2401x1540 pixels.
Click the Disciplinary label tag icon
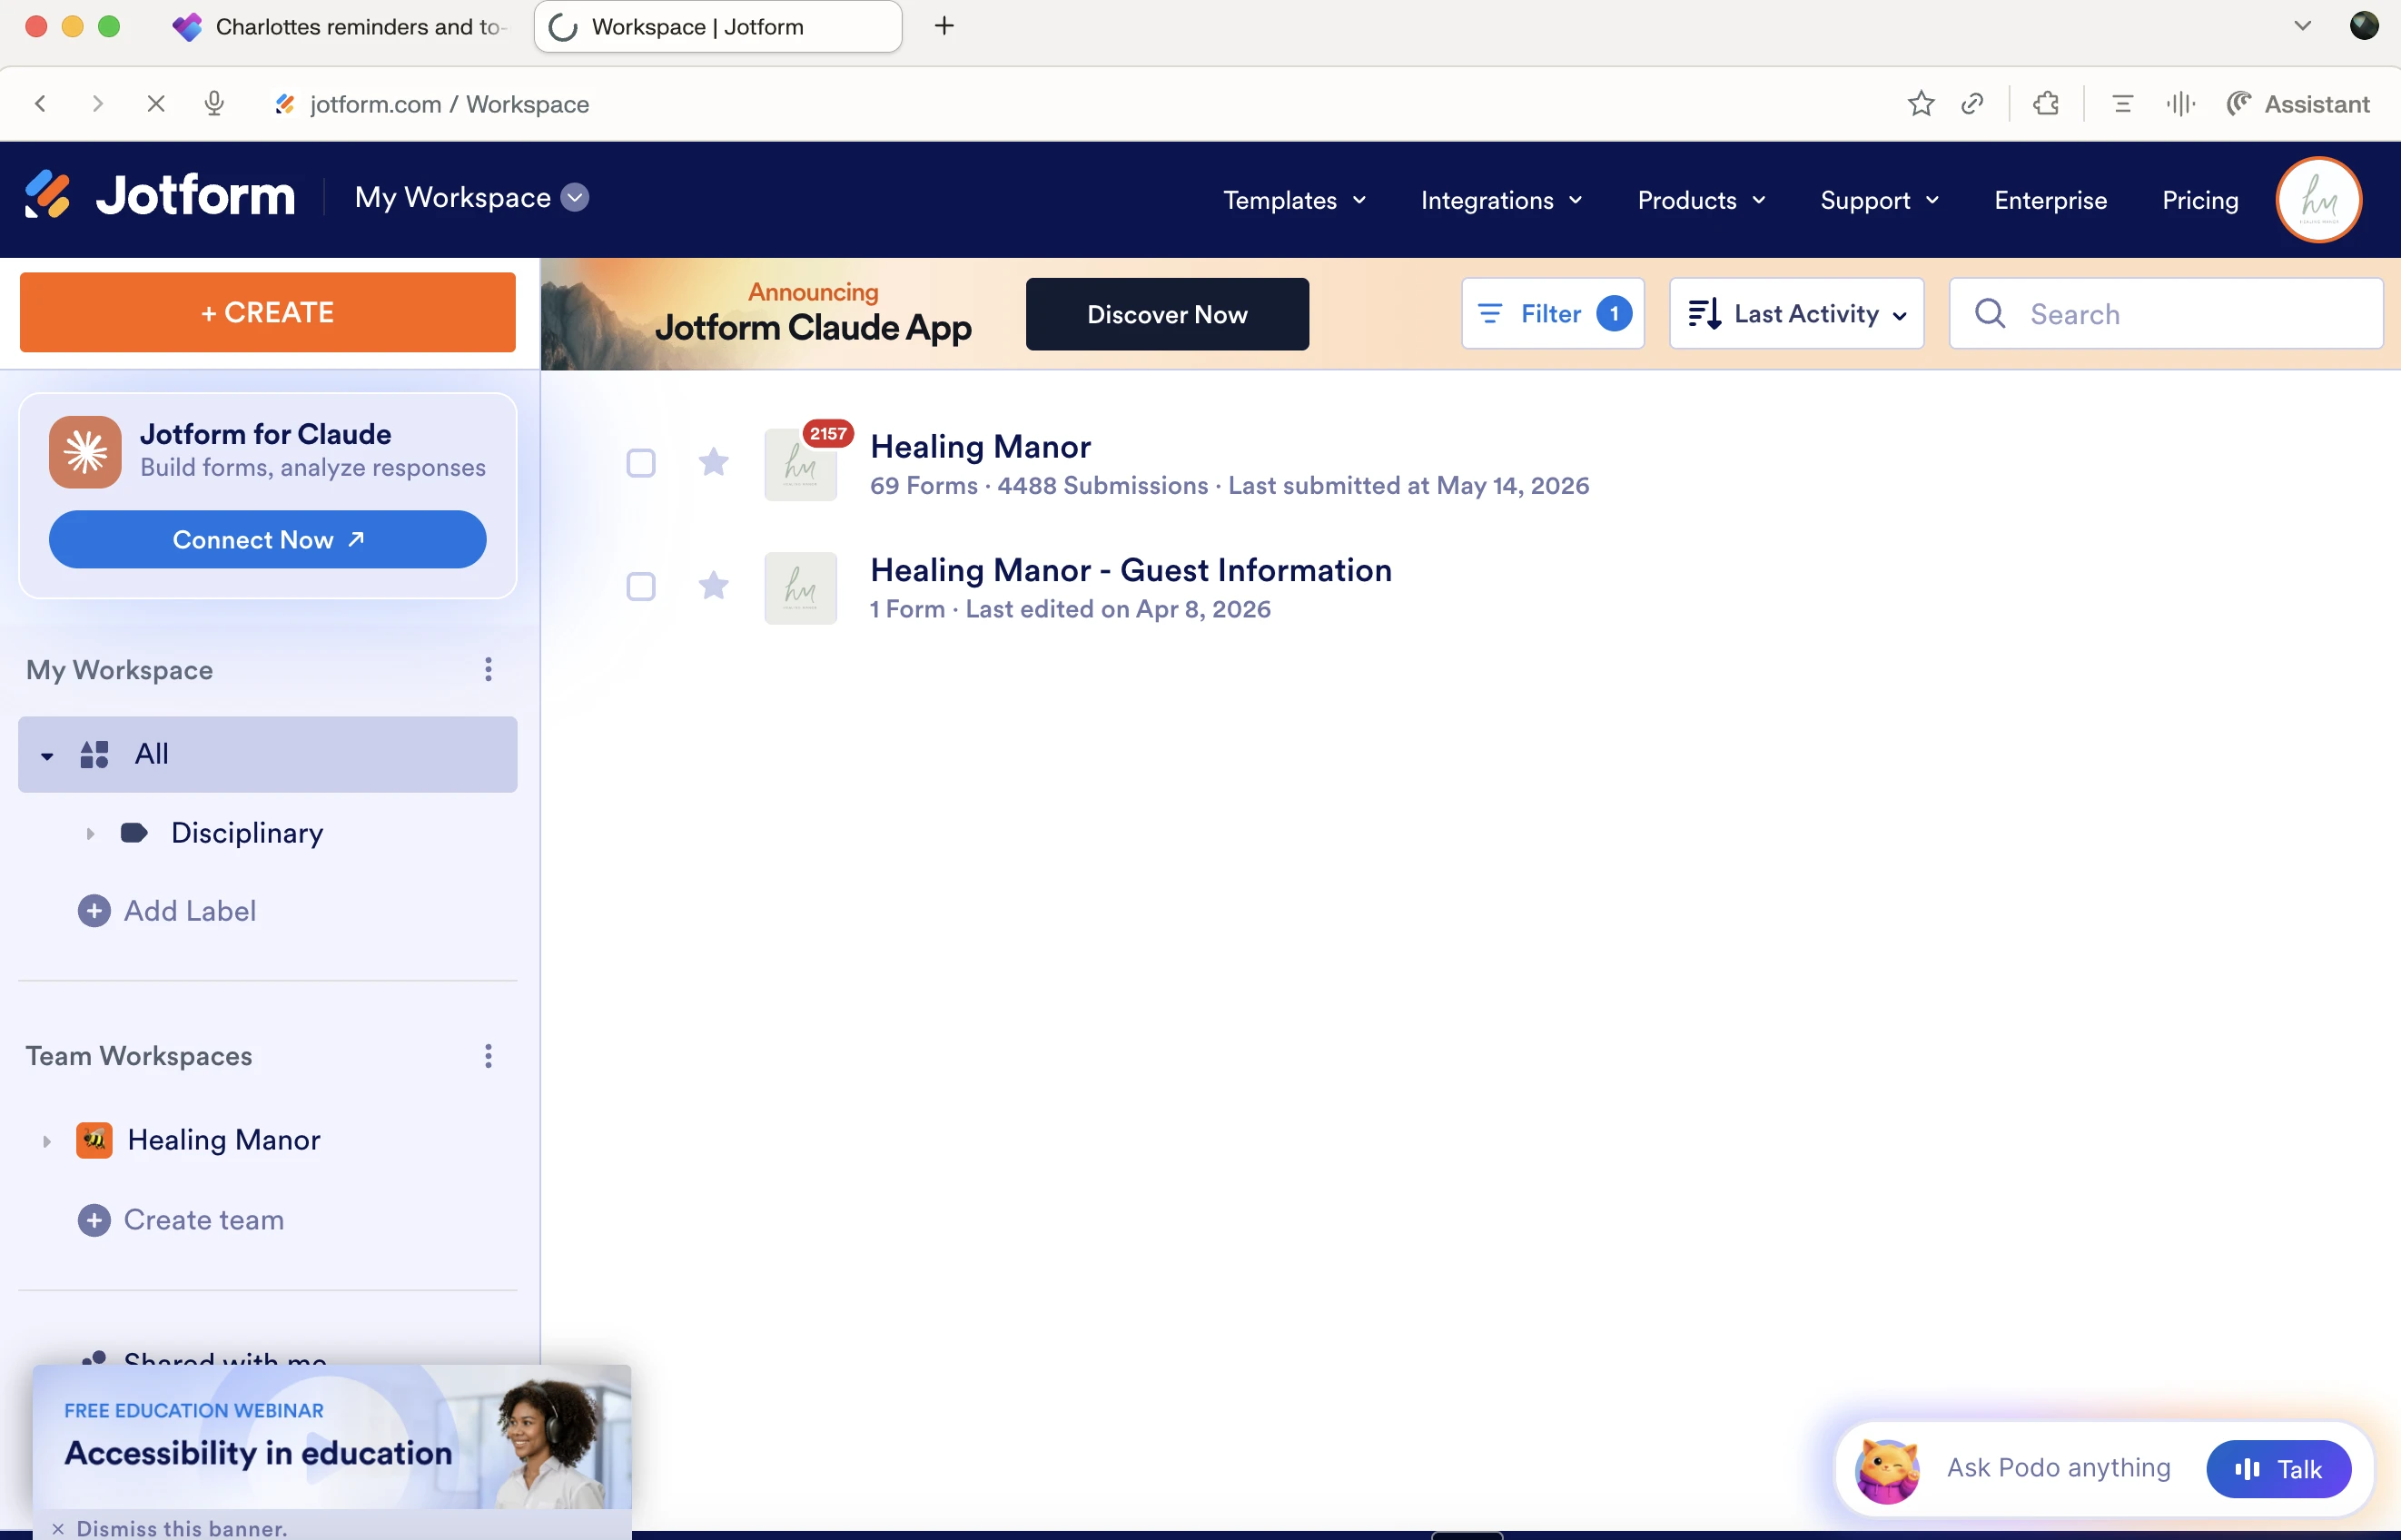[134, 833]
